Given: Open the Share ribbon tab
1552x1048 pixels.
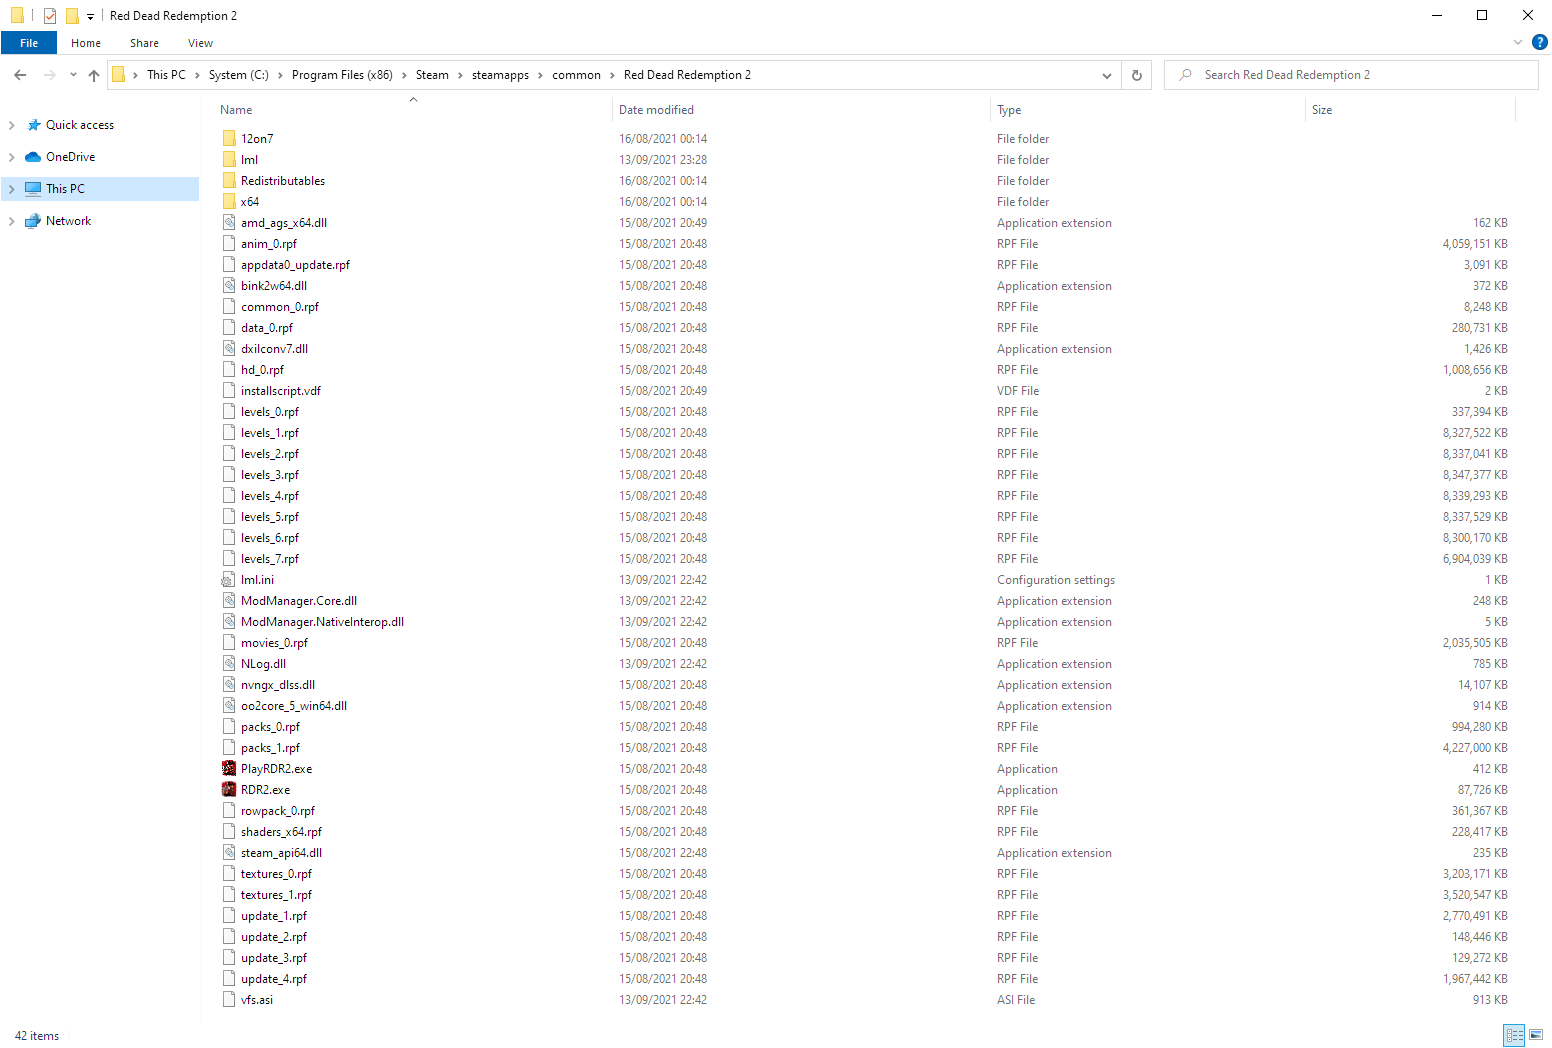Looking at the screenshot, I should pos(144,43).
